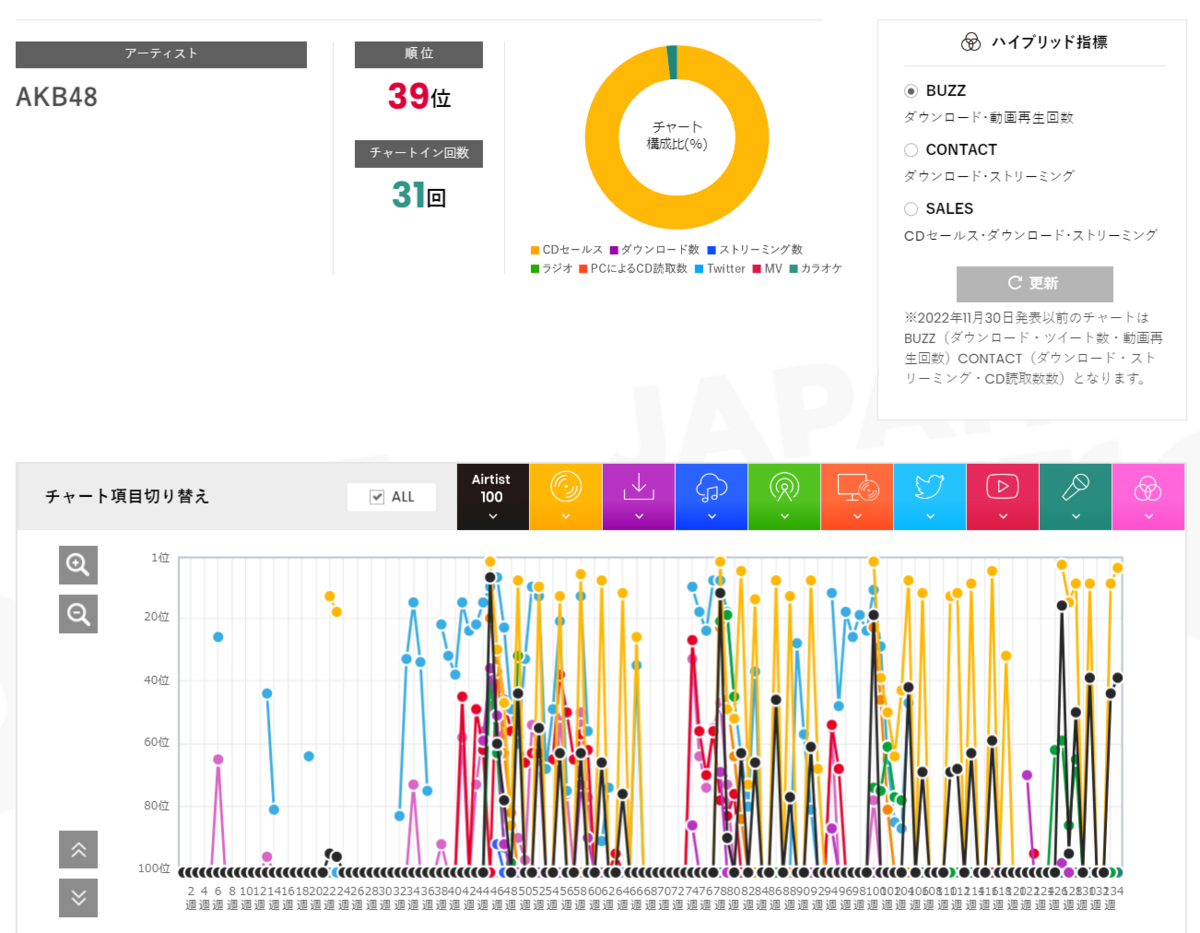
Task: Click the カラオケ legend swatch
Action: (x=793, y=268)
